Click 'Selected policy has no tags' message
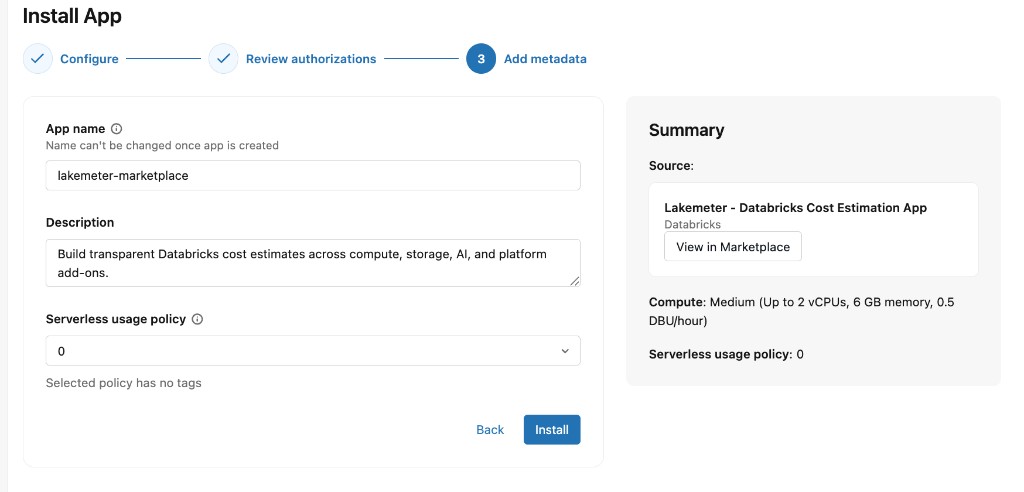Image resolution: width=1024 pixels, height=492 pixels. coord(123,383)
